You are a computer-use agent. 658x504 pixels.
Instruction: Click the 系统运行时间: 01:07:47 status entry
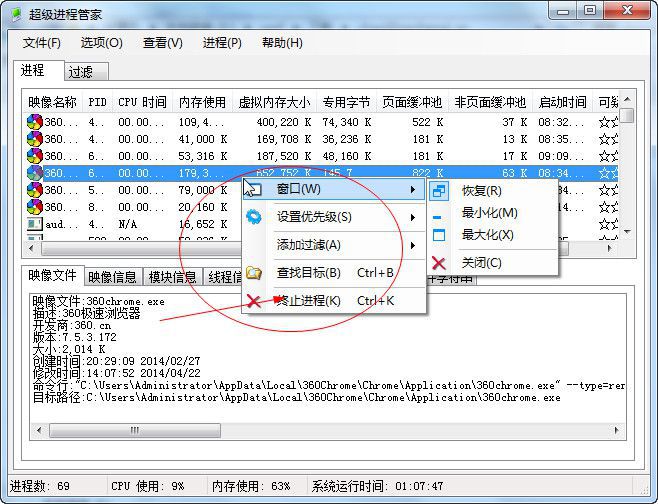point(377,486)
